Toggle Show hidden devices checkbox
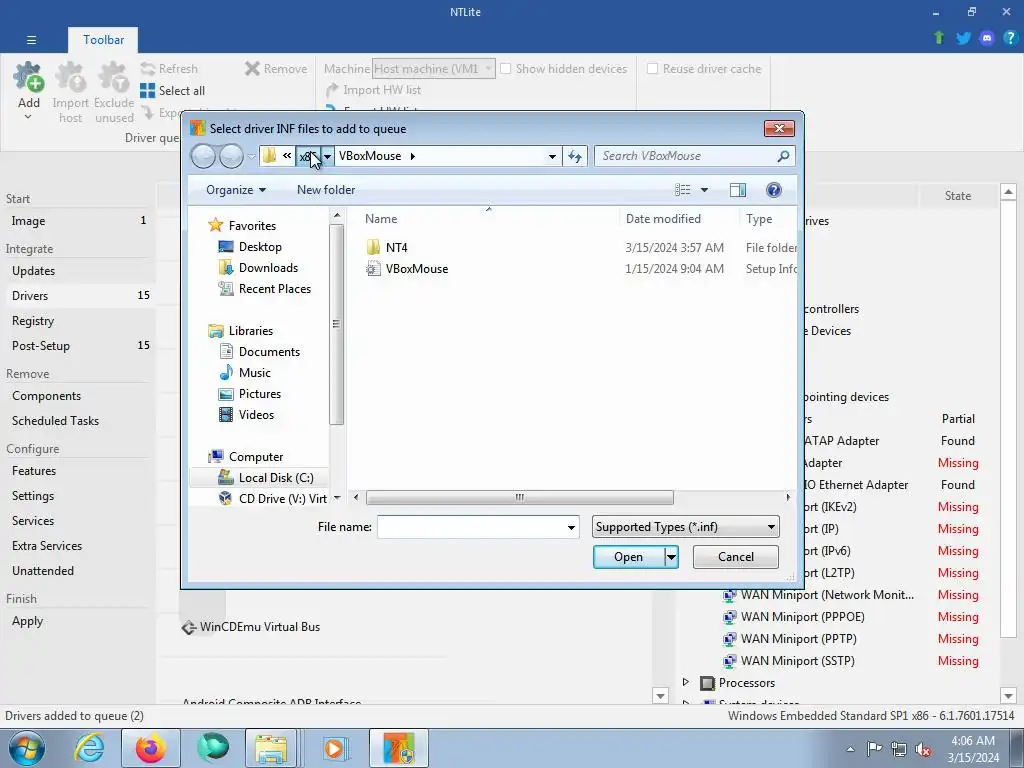 (505, 69)
